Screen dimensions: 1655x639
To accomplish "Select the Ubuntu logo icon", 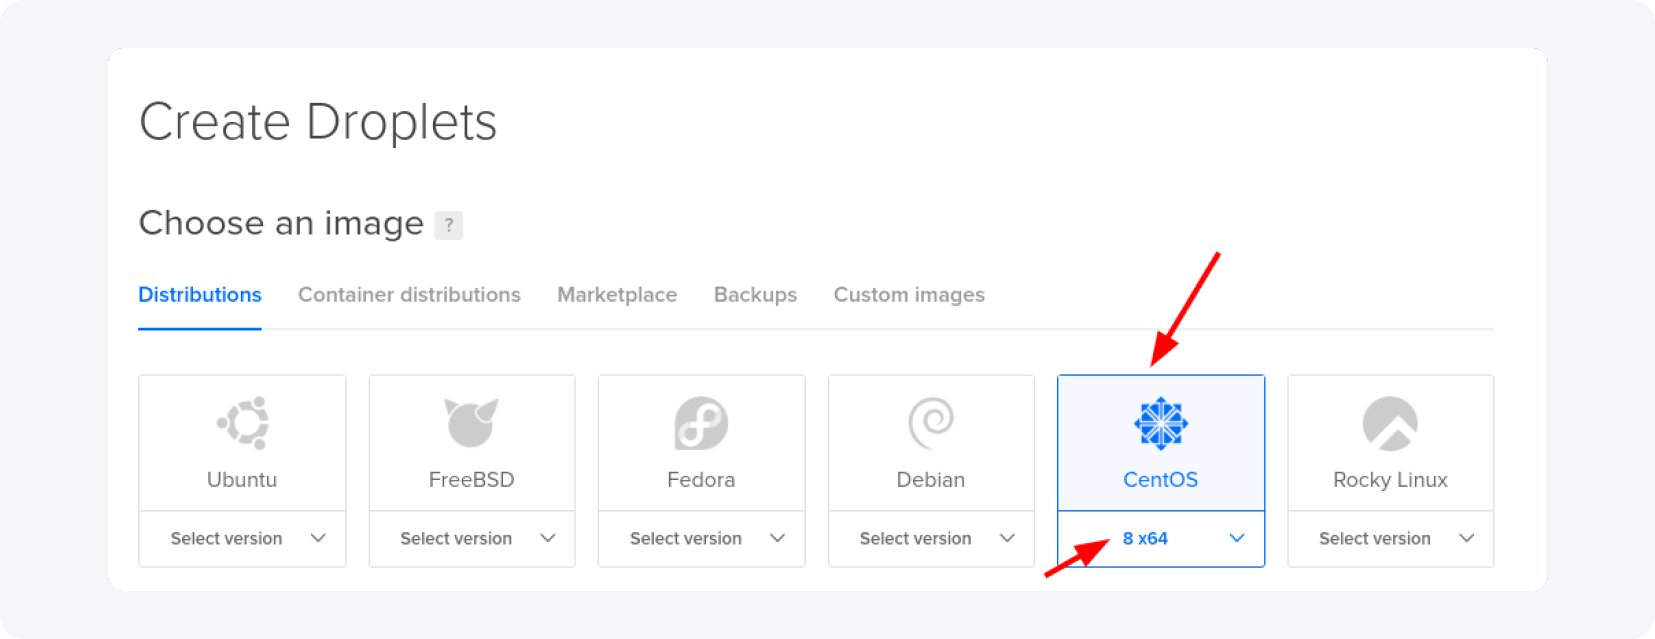I will pyautogui.click(x=243, y=423).
